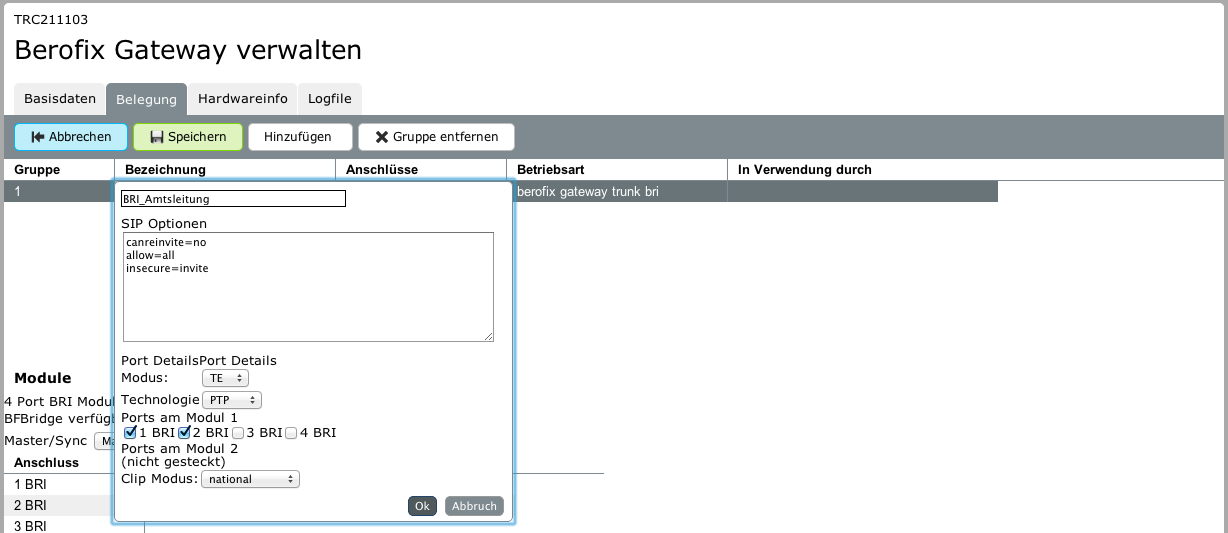Click the Abbrechen button

click(x=71, y=137)
